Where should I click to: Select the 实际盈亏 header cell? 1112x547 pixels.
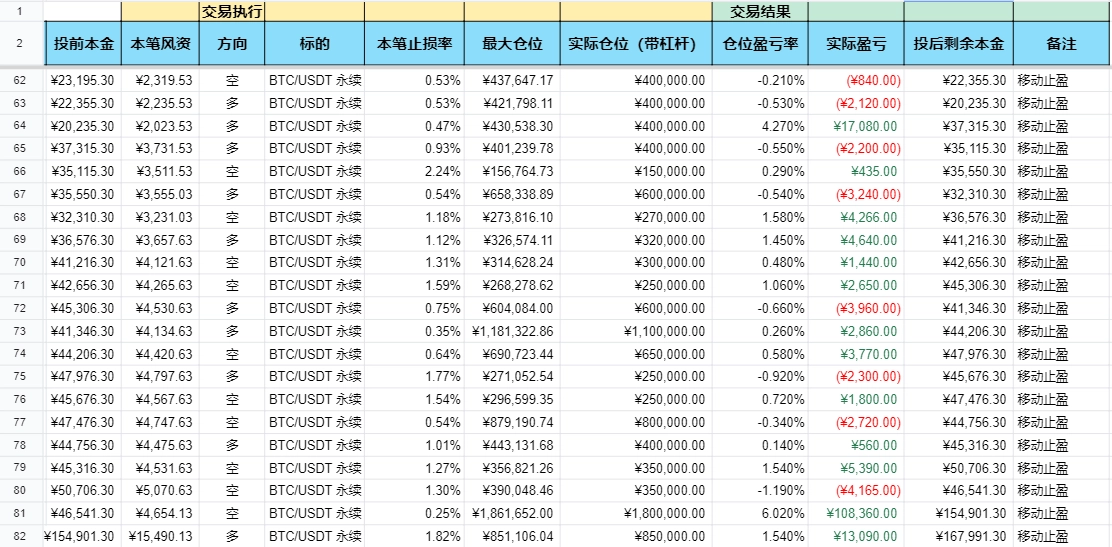pos(856,43)
